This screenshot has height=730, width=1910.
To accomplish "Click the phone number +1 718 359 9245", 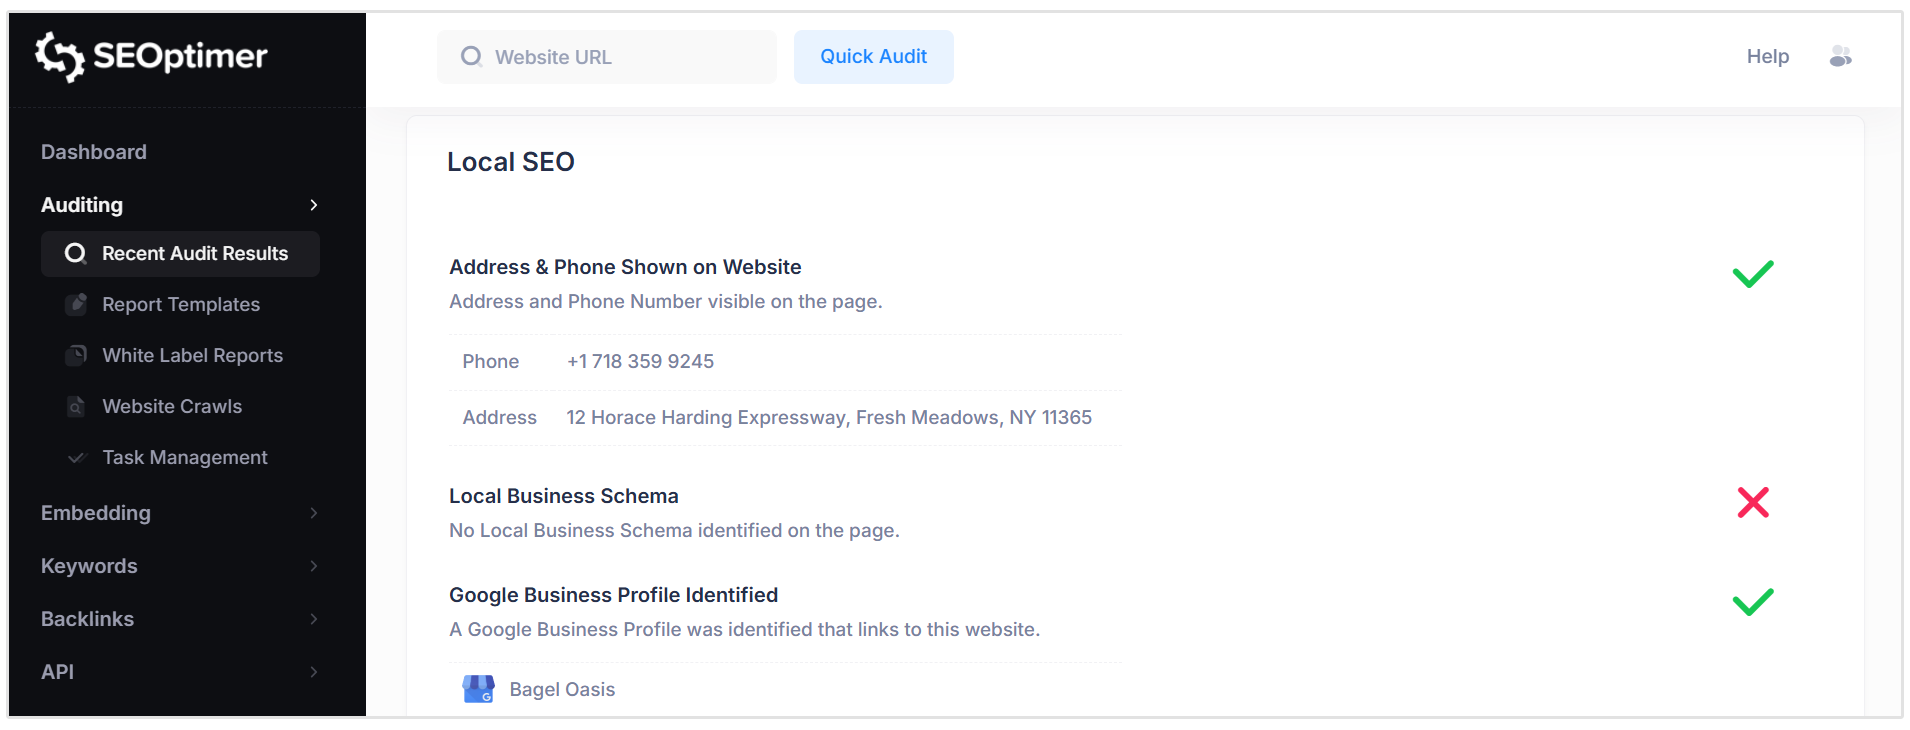I will point(640,361).
